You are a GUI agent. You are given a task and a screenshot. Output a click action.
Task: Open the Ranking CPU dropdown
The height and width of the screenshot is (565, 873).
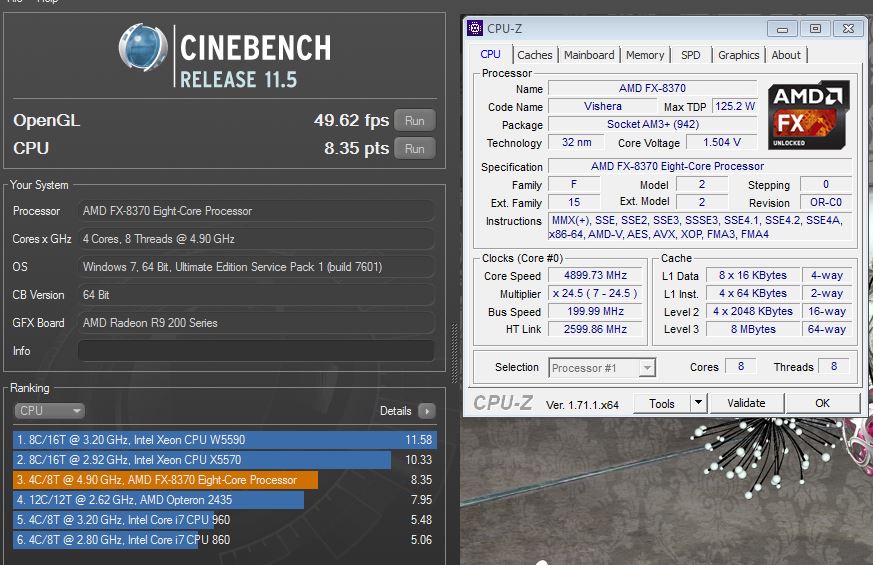pyautogui.click(x=49, y=411)
